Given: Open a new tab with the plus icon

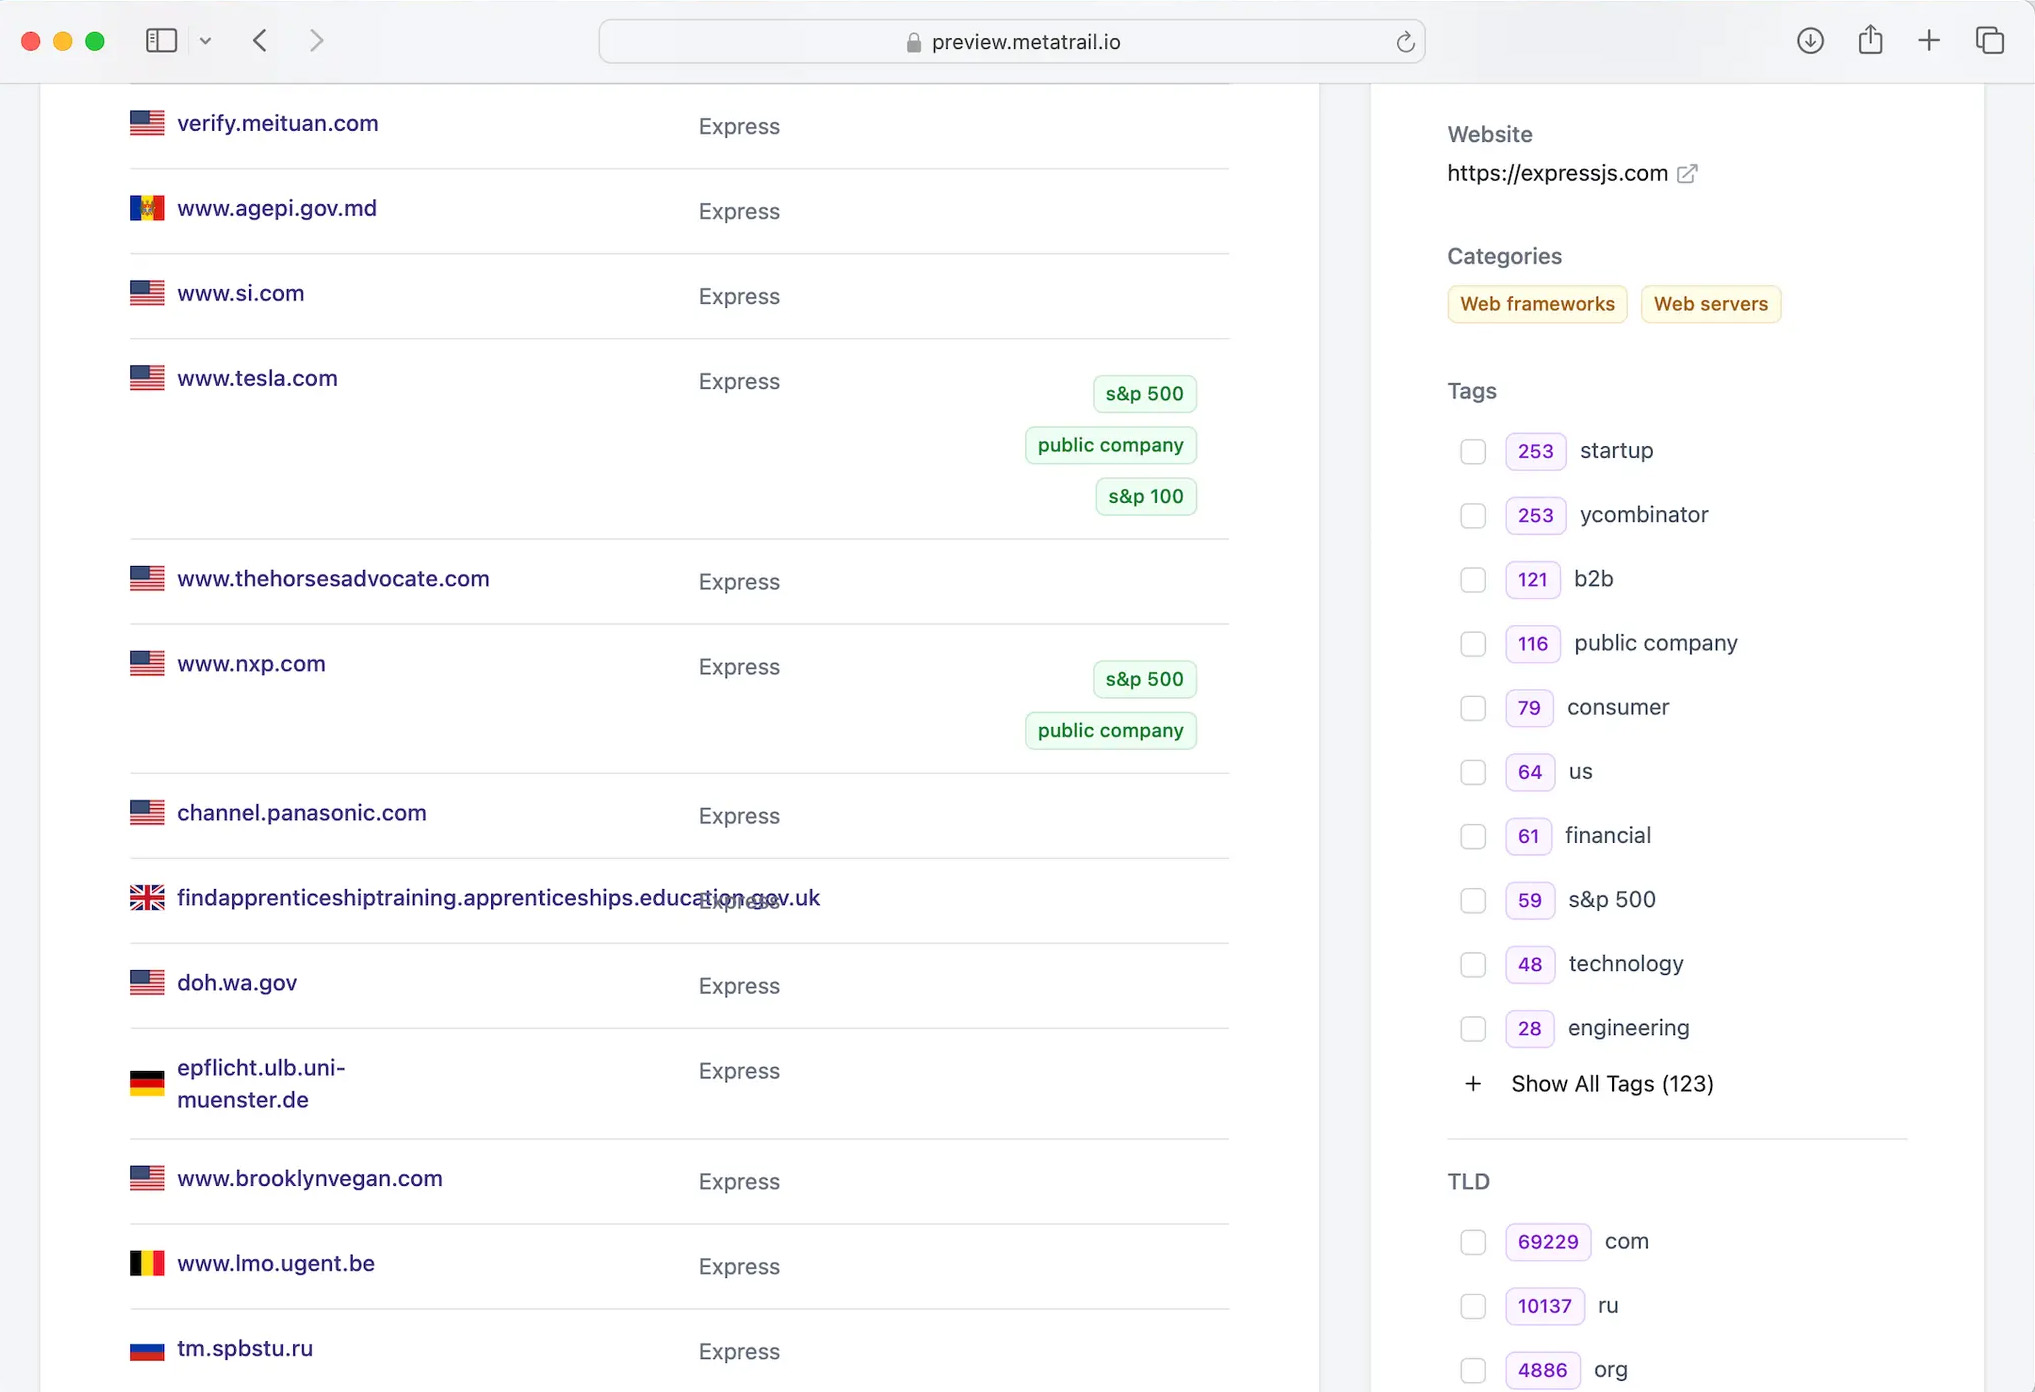Looking at the screenshot, I should pyautogui.click(x=1929, y=41).
